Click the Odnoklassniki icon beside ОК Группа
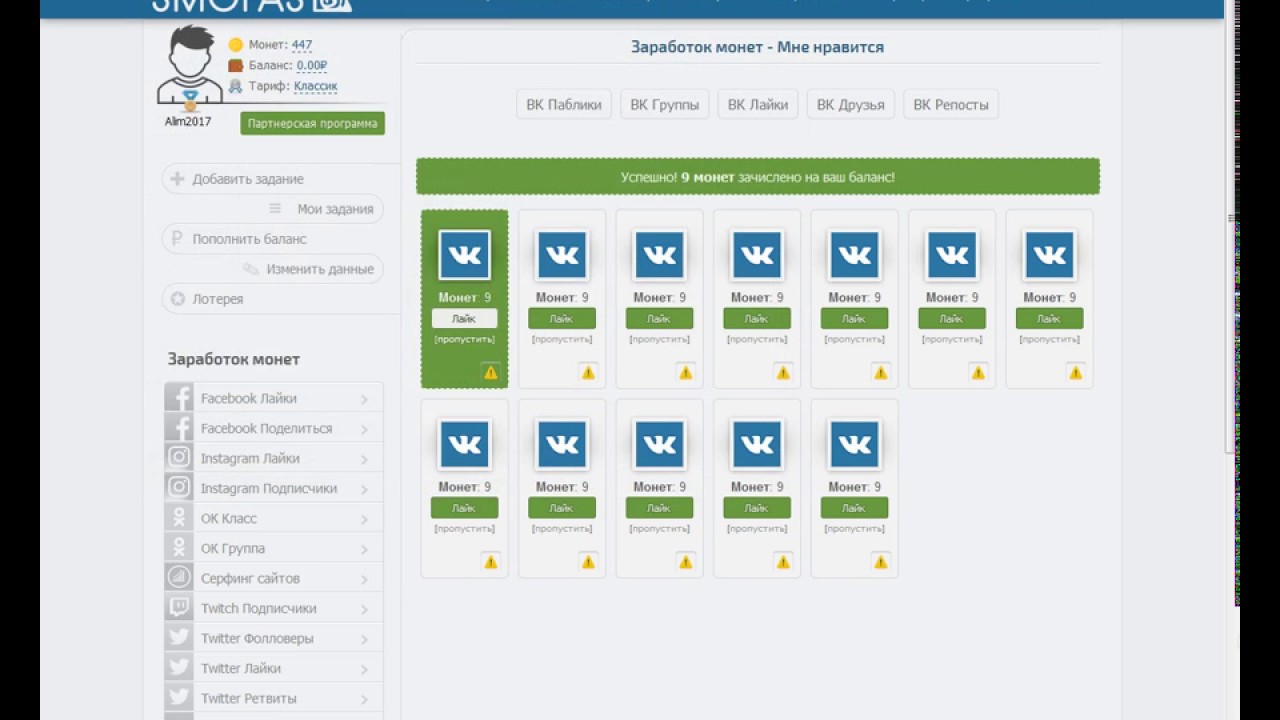Image resolution: width=1280 pixels, height=720 pixels. pos(179,548)
